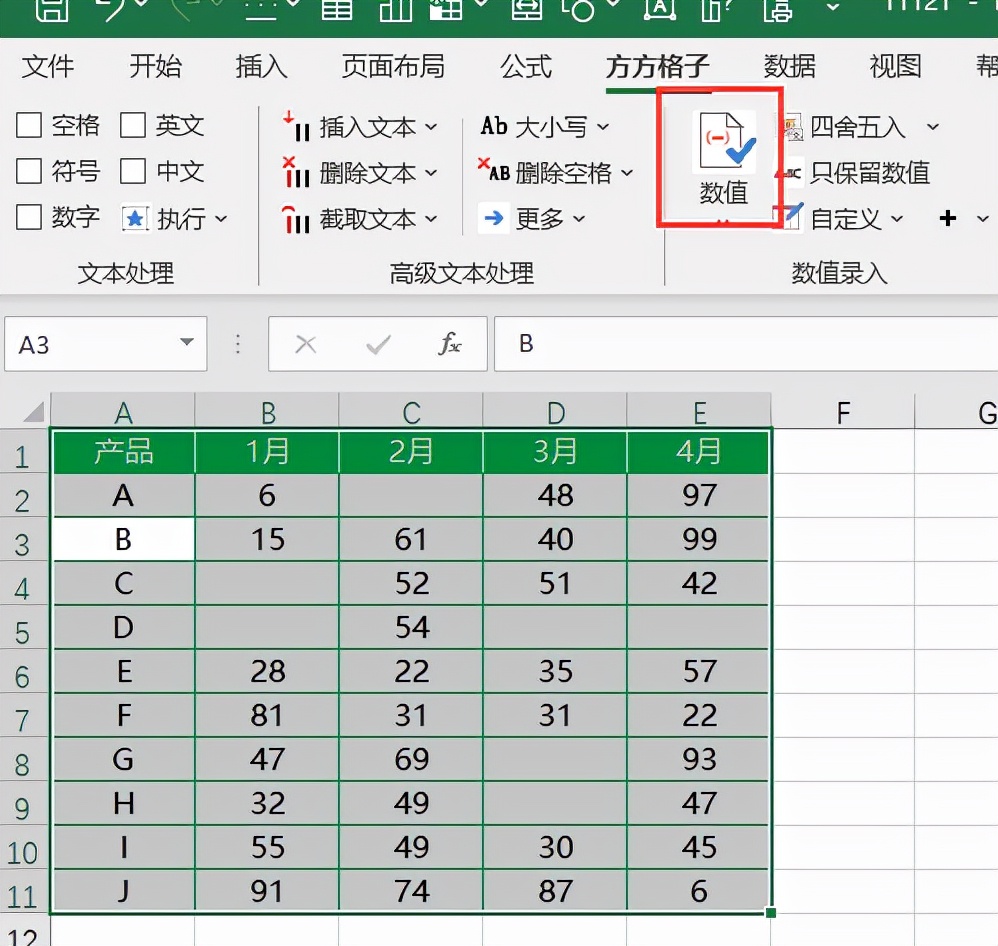Switch to the 数据 ribbon tab
Screen dimensions: 998x946
pyautogui.click(x=789, y=67)
